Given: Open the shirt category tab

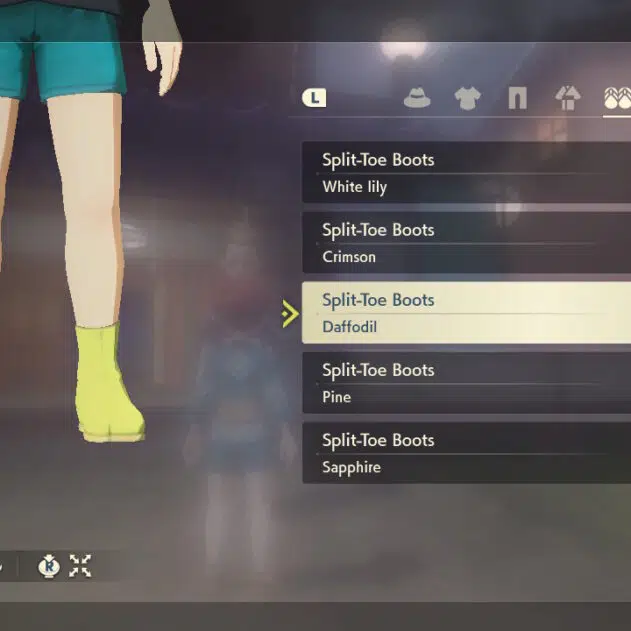Looking at the screenshot, I should click(x=467, y=98).
